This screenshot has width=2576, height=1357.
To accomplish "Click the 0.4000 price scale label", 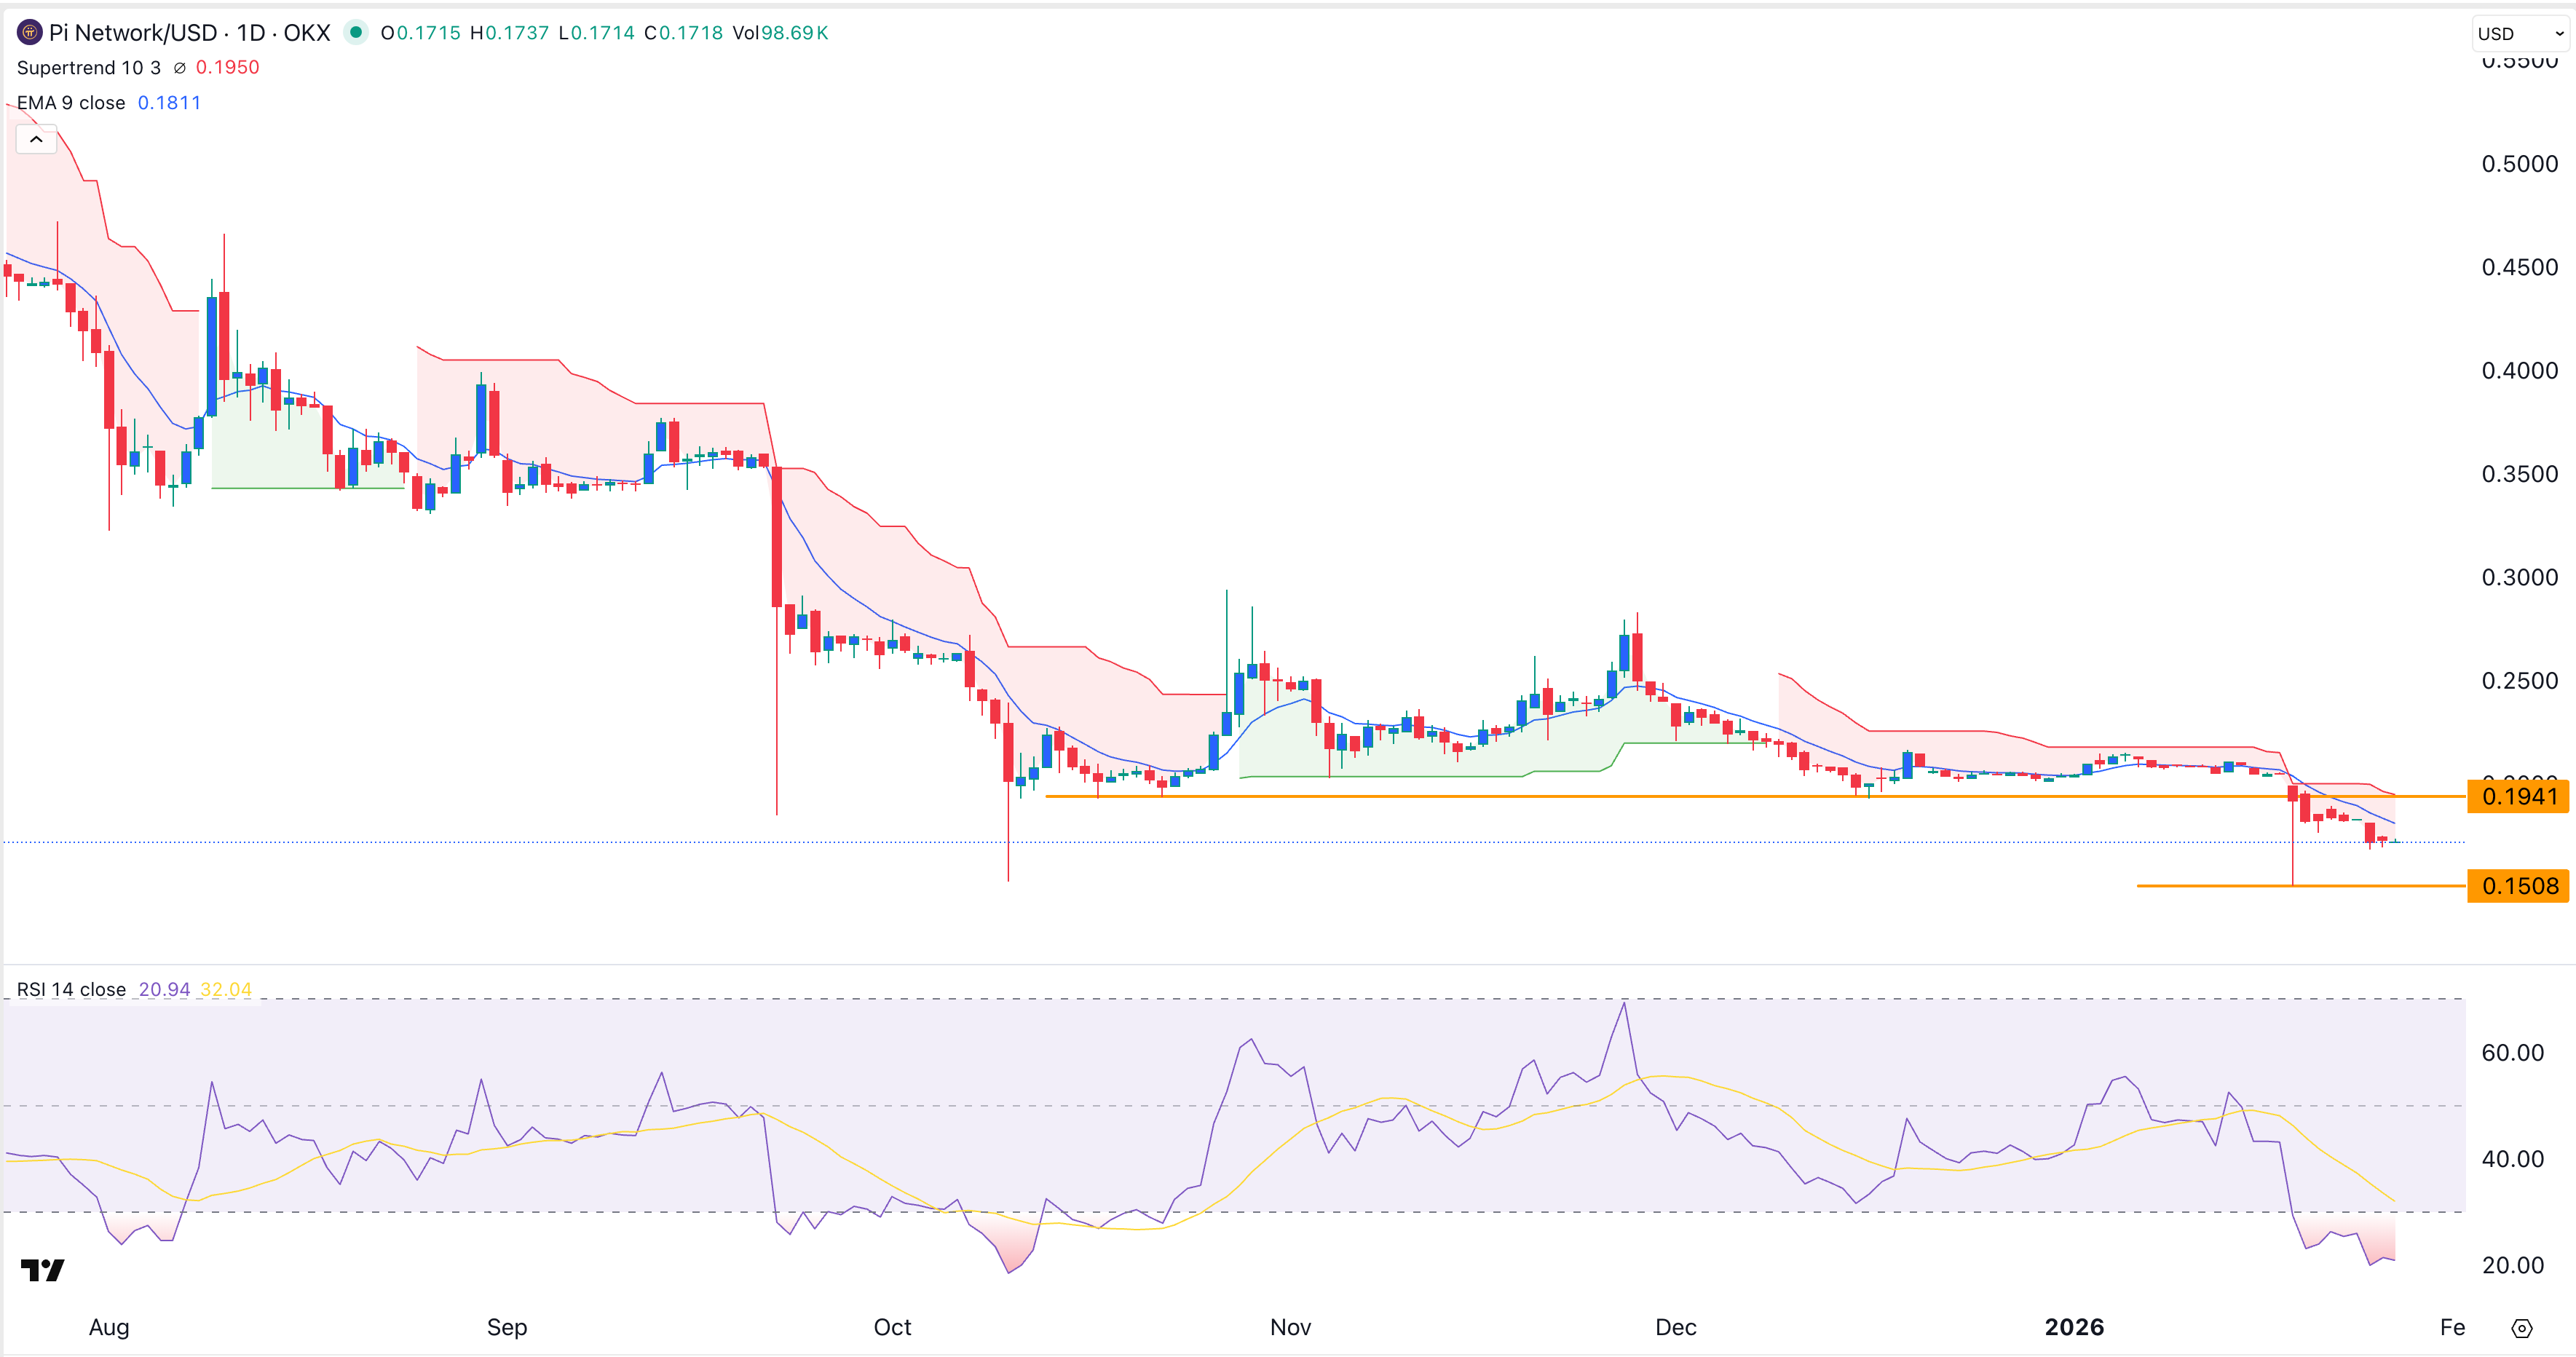I will (2519, 371).
